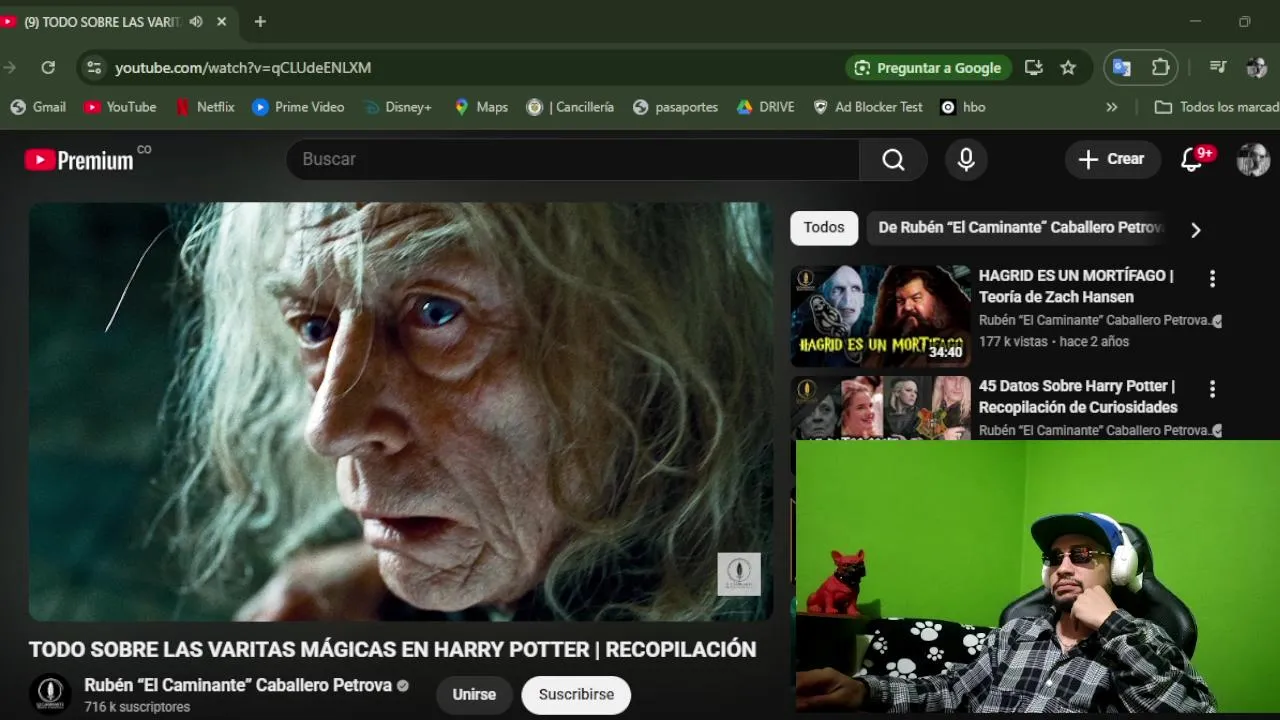Viewport: 1280px width, 720px height.
Task: Click the address bar URL
Action: [x=243, y=68]
